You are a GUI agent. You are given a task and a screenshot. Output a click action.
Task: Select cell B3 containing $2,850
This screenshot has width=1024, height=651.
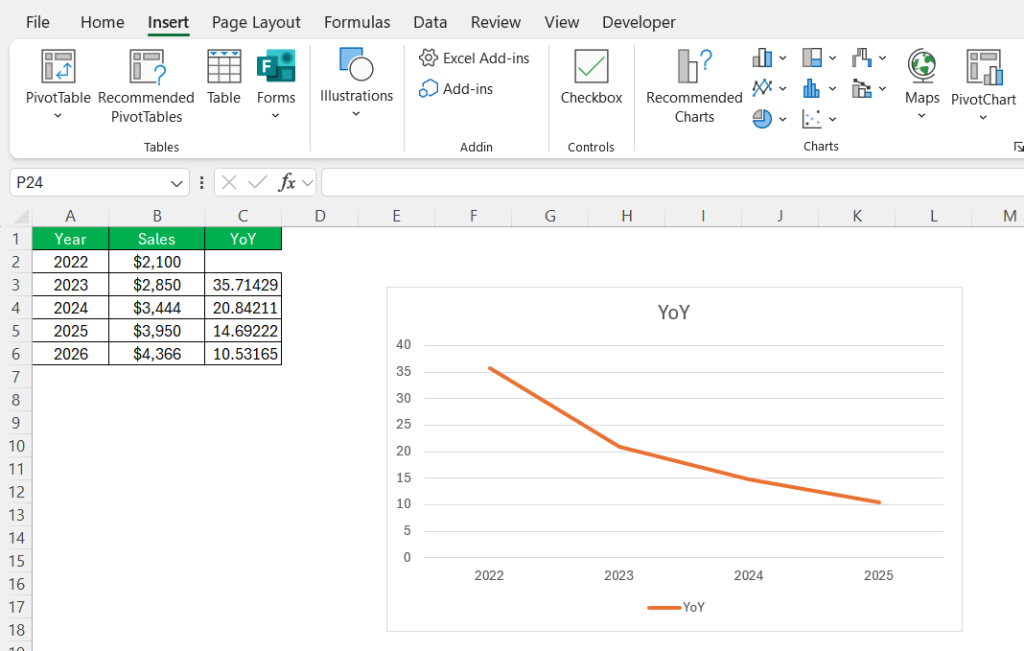tap(157, 285)
